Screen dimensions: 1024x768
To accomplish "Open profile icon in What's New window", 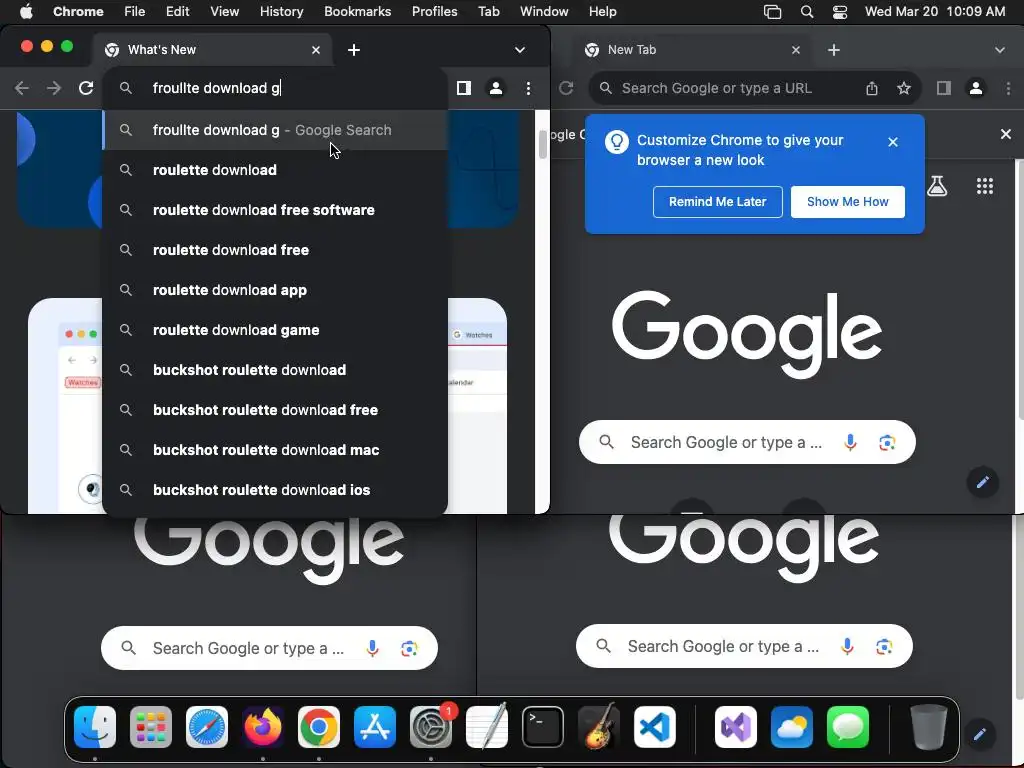I will pyautogui.click(x=496, y=88).
